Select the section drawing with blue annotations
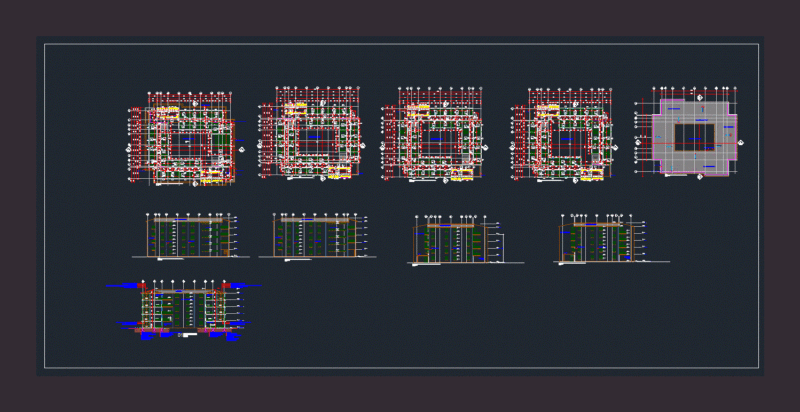800x412 pixels. (184, 310)
